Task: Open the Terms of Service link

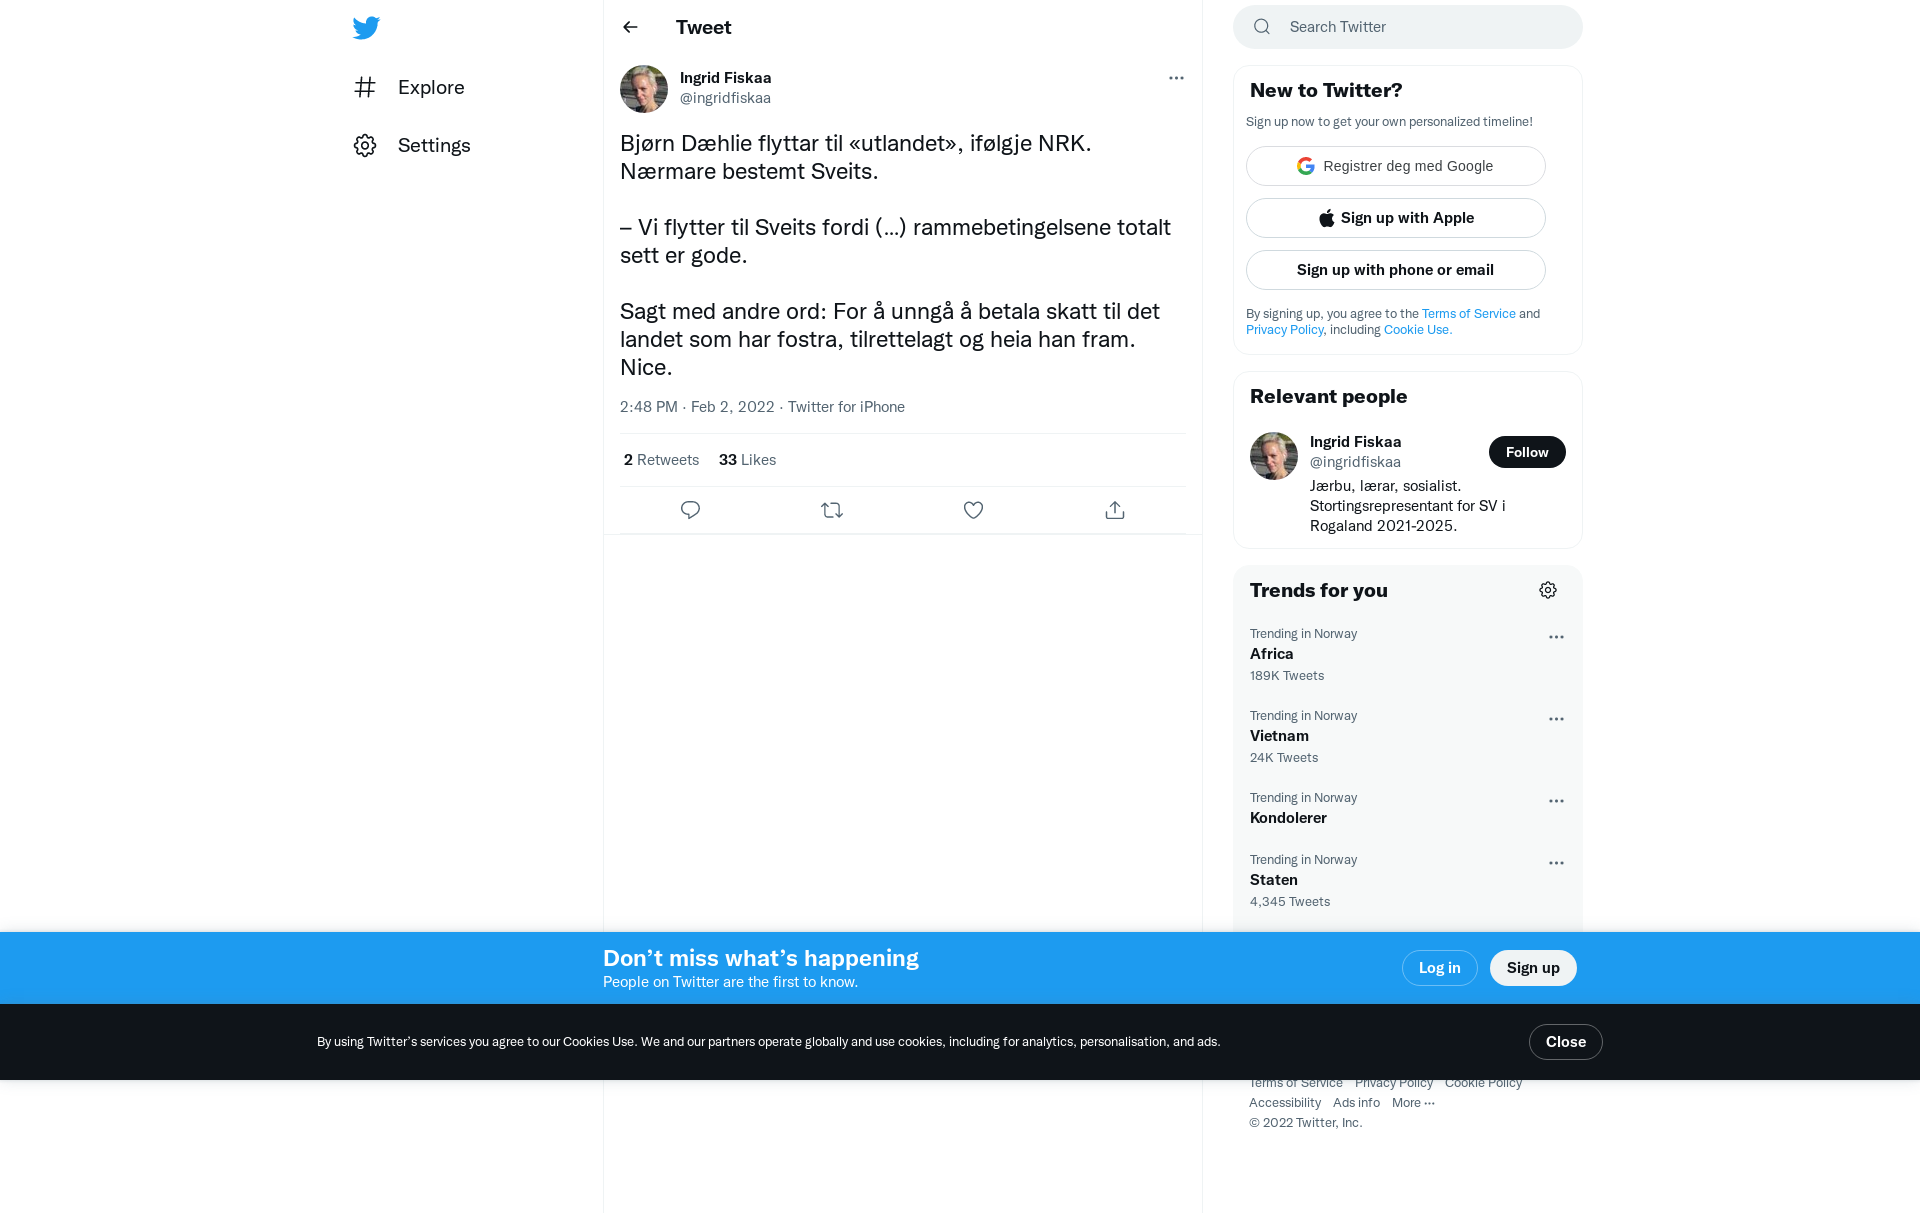Action: (1468, 313)
